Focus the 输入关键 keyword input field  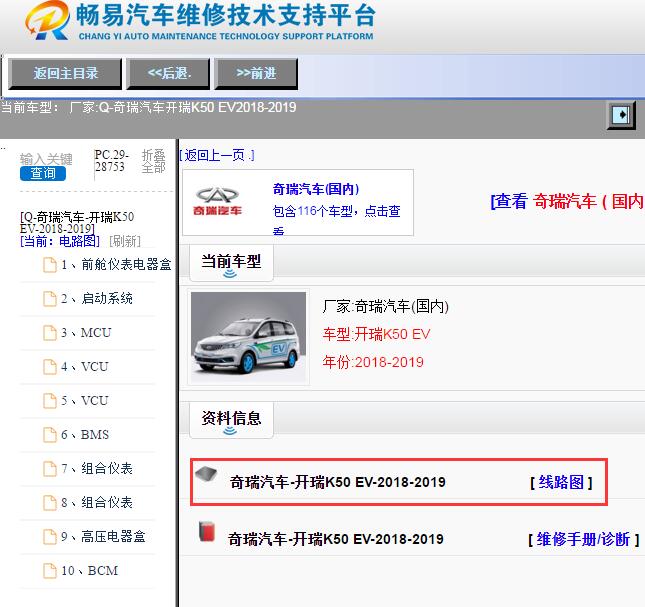click(x=46, y=159)
